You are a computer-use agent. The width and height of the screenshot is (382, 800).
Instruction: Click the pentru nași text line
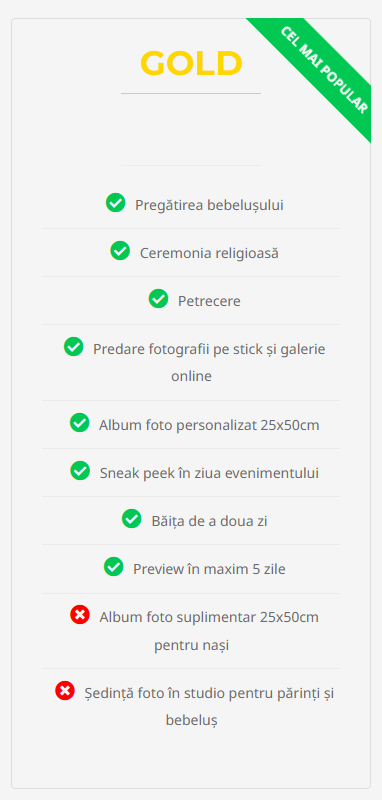[191, 645]
